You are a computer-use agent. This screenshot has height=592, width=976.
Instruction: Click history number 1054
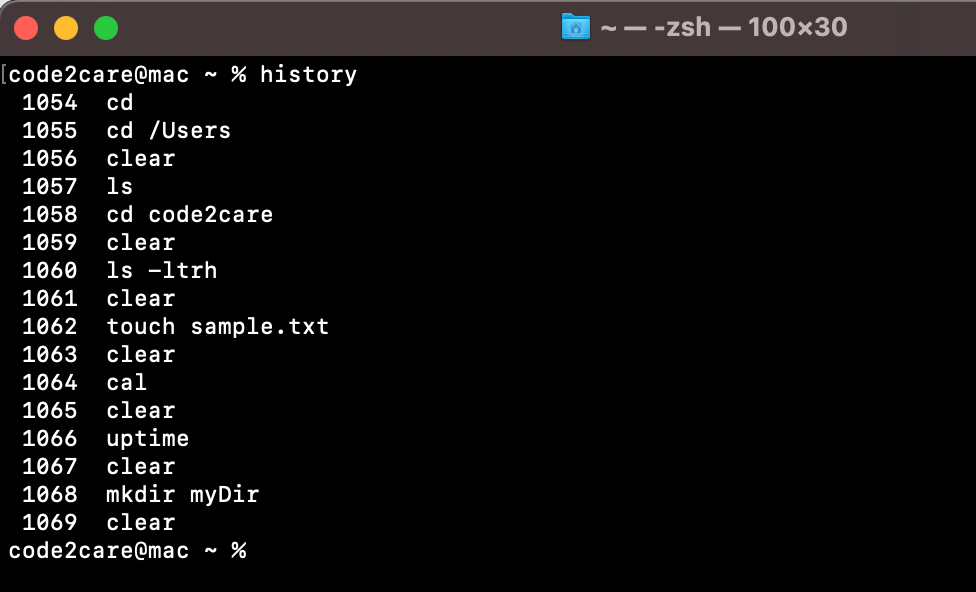click(x=50, y=102)
